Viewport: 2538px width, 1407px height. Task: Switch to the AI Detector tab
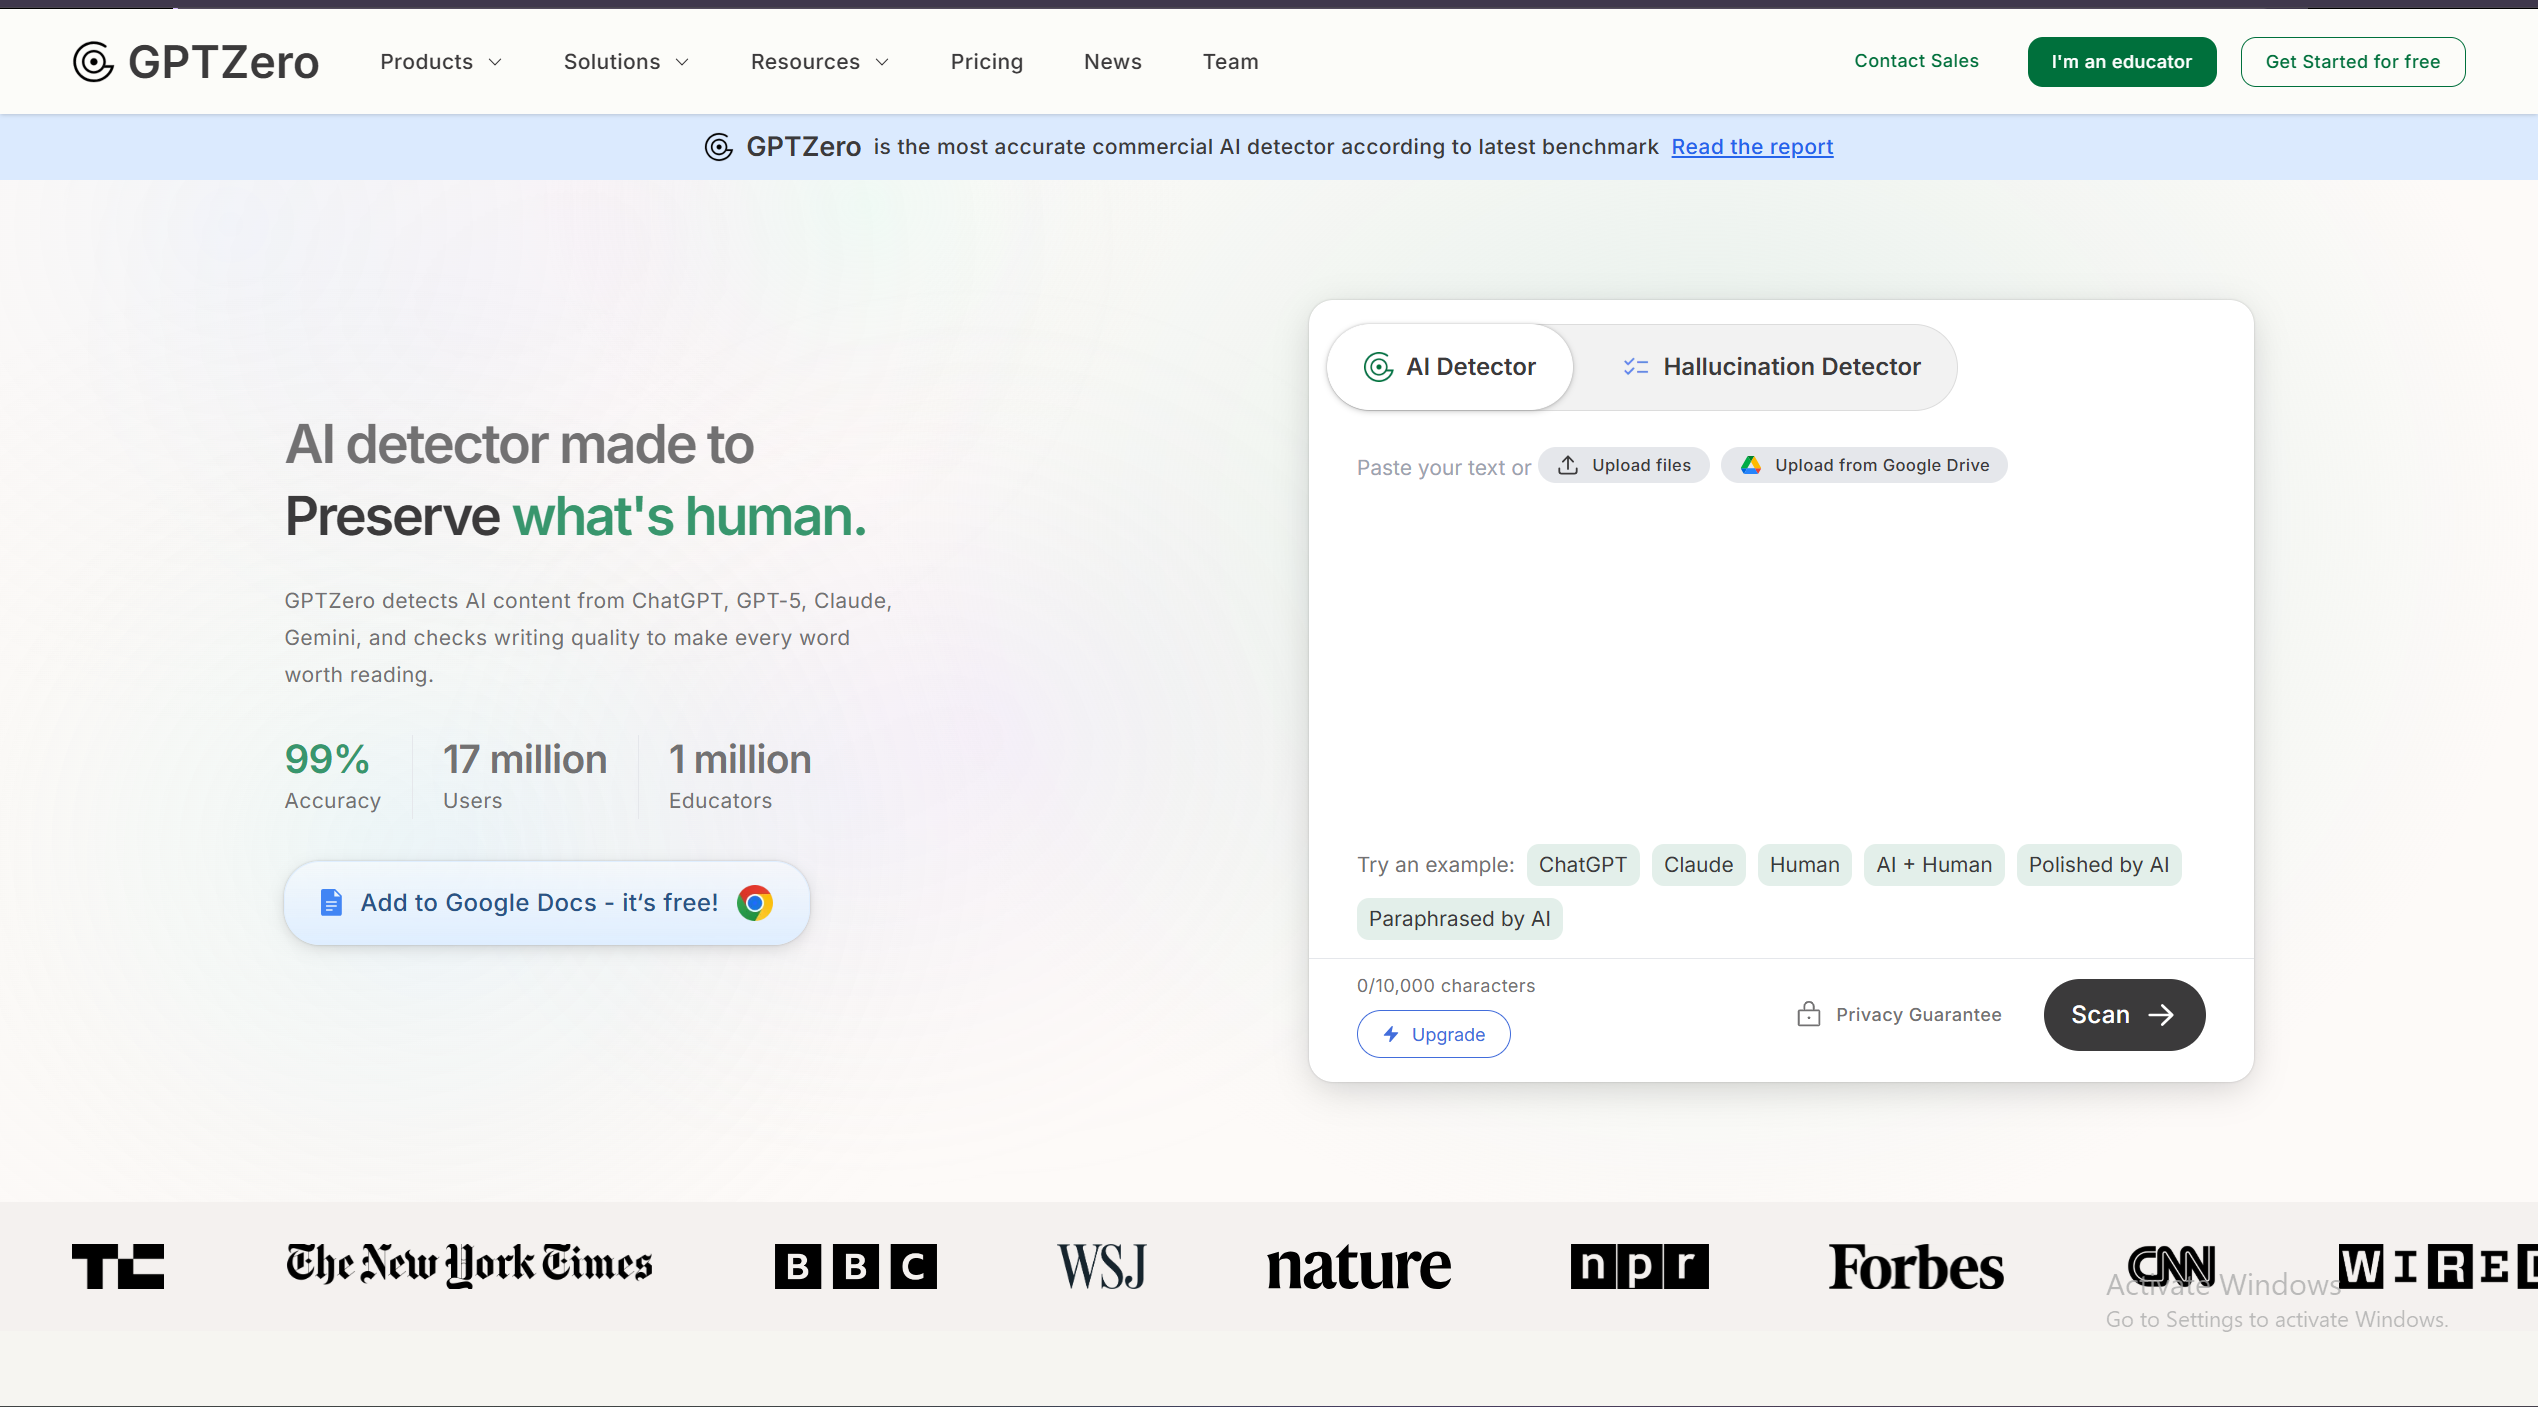pos(1450,367)
